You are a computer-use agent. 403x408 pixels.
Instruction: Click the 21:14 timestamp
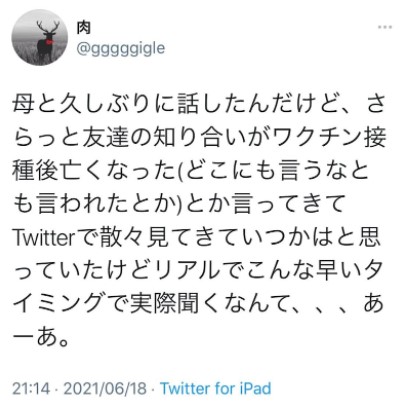[31, 389]
